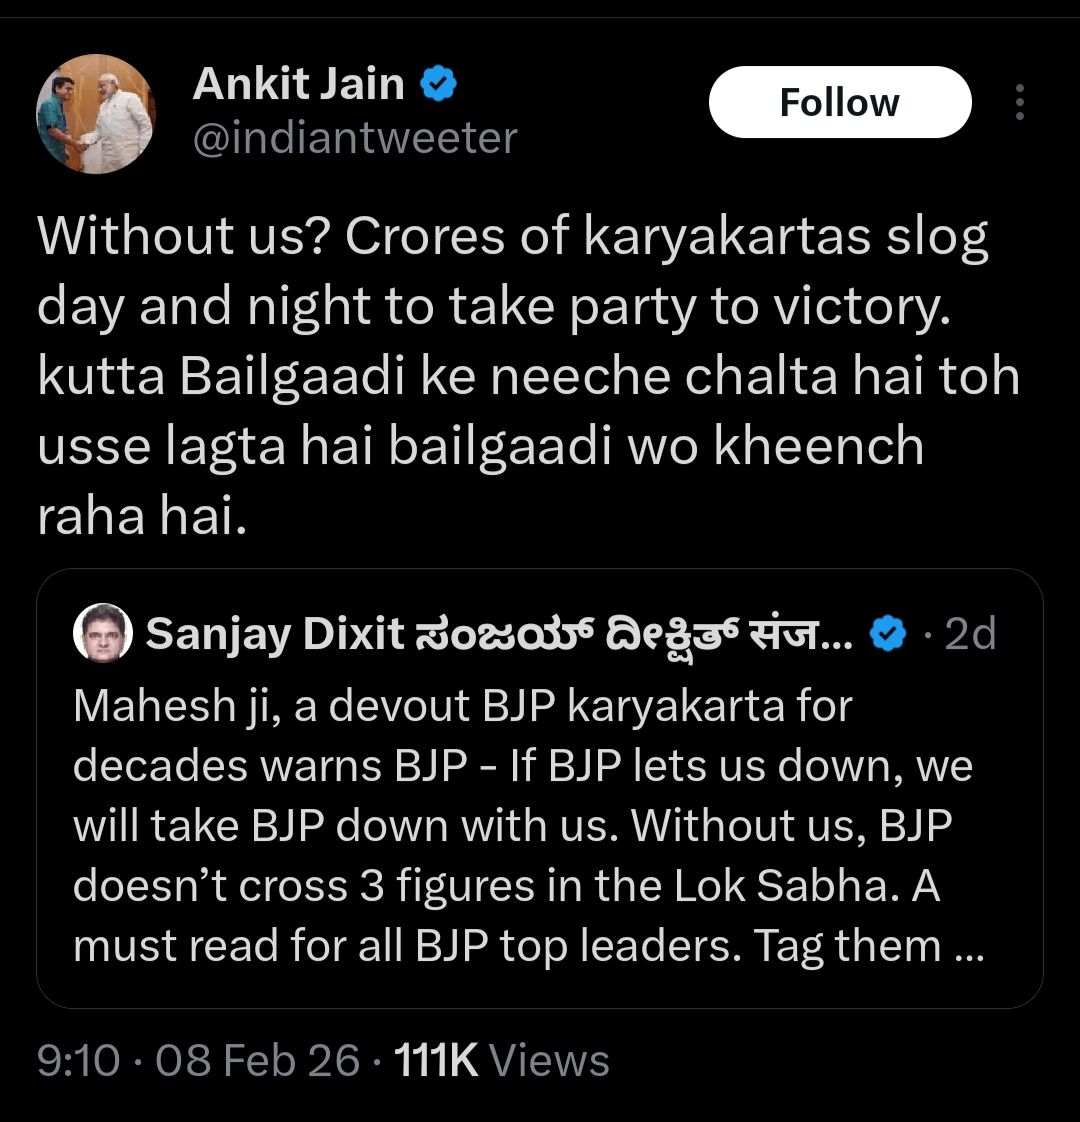View the 111K Views count
Viewport: 1080px width, 1122px height.
502,1060
